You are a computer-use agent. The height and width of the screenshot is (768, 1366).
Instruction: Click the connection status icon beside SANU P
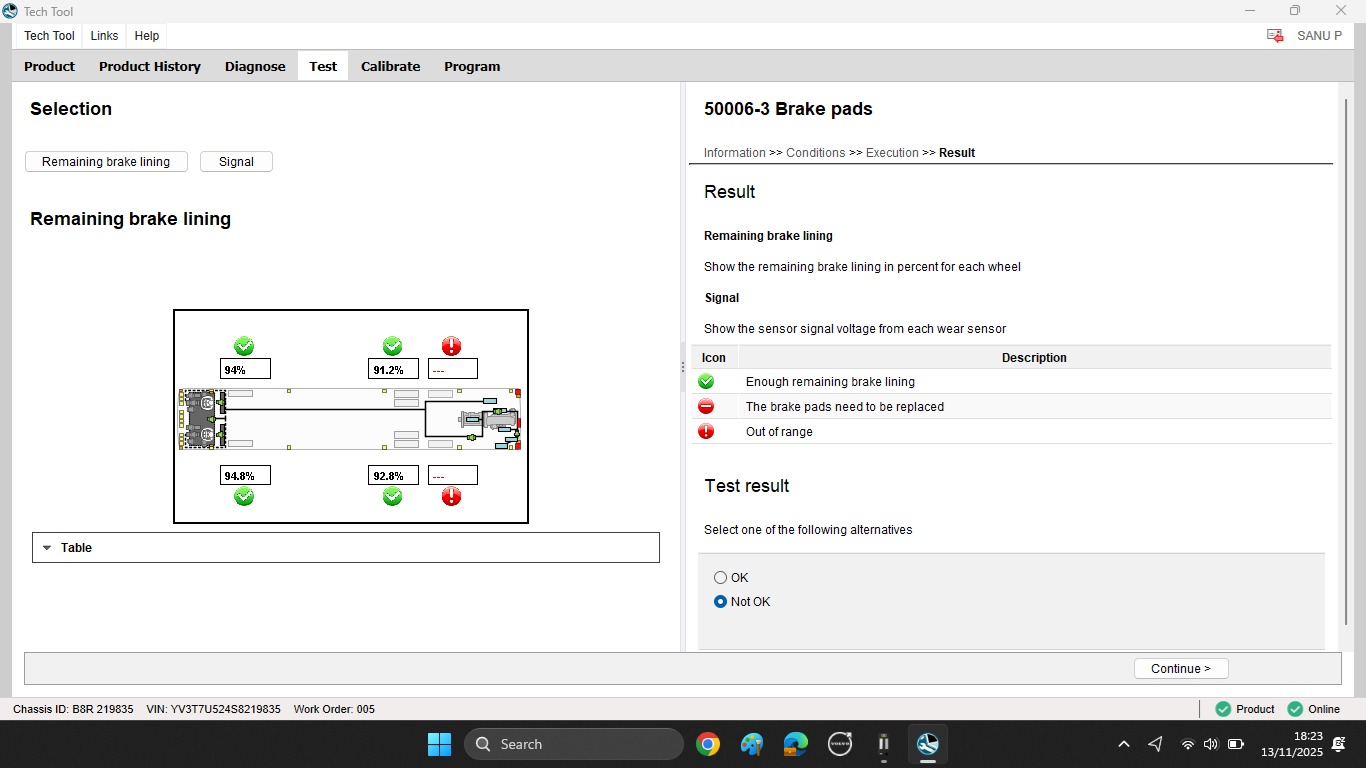point(1275,36)
